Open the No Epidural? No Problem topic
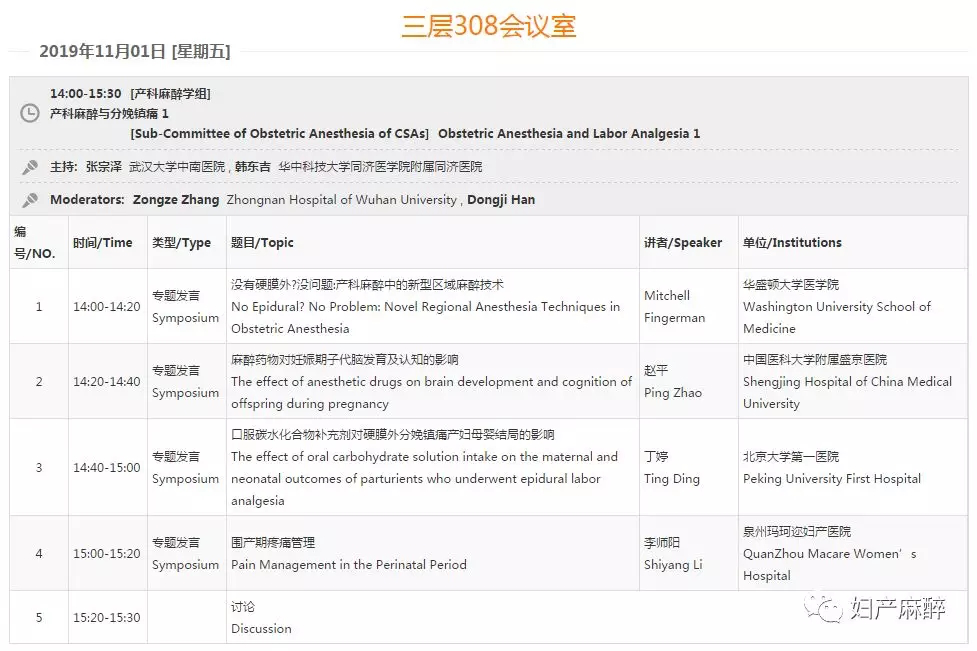The width and height of the screenshot is (977, 651). pyautogui.click(x=425, y=307)
